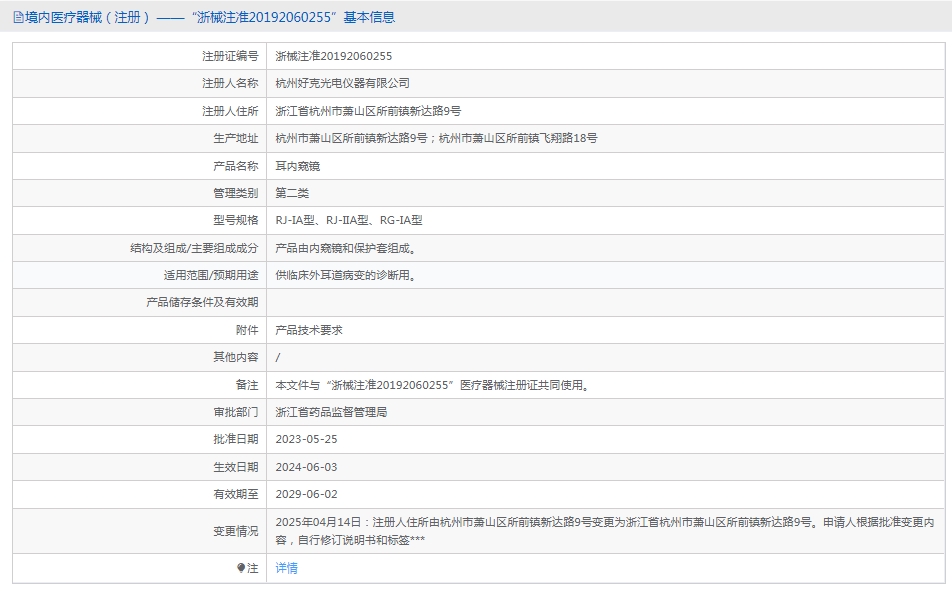Click the 生效日期 label
952x591 pixels.
[x=236, y=466]
